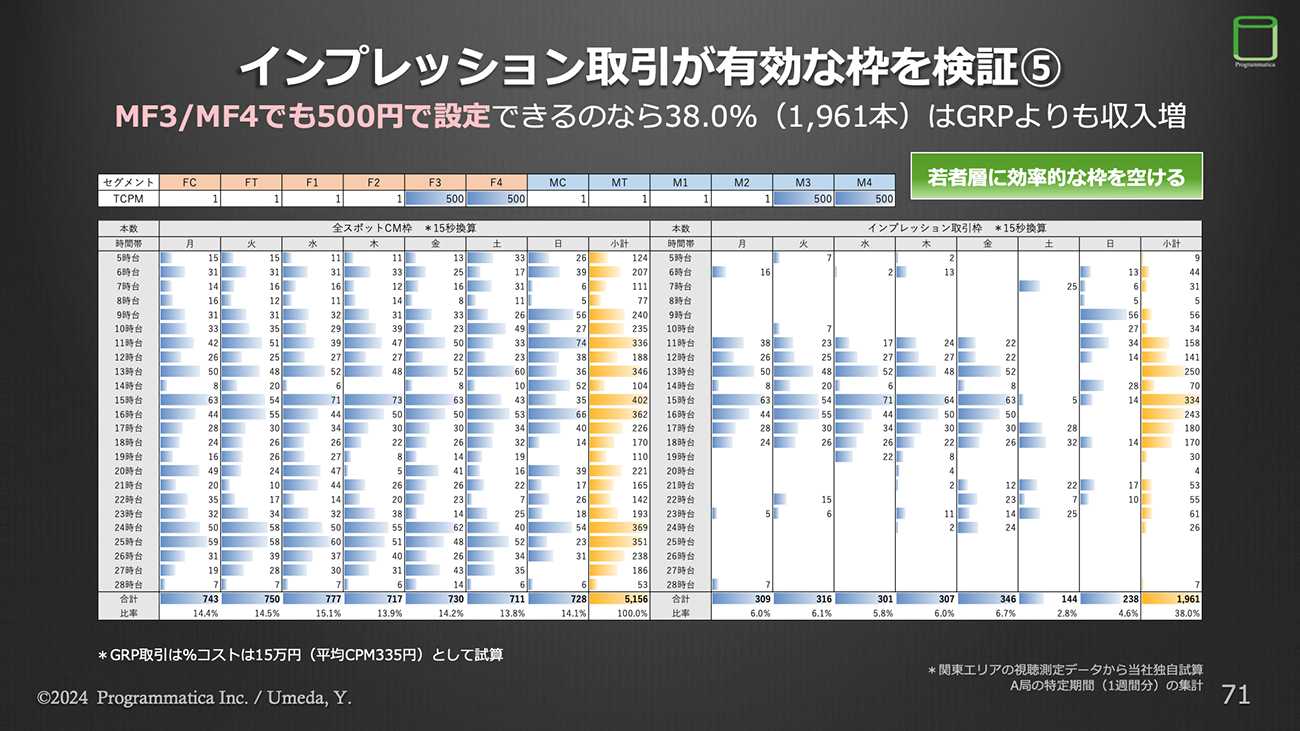Select the TCPM row label

[x=128, y=198]
